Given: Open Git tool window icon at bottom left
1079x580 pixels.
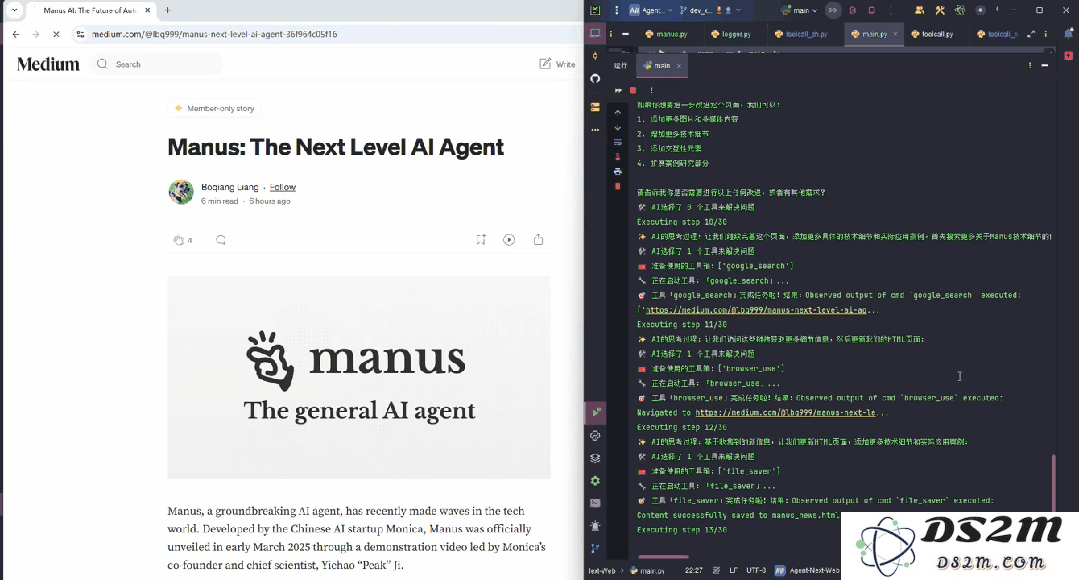Looking at the screenshot, I should [596, 548].
